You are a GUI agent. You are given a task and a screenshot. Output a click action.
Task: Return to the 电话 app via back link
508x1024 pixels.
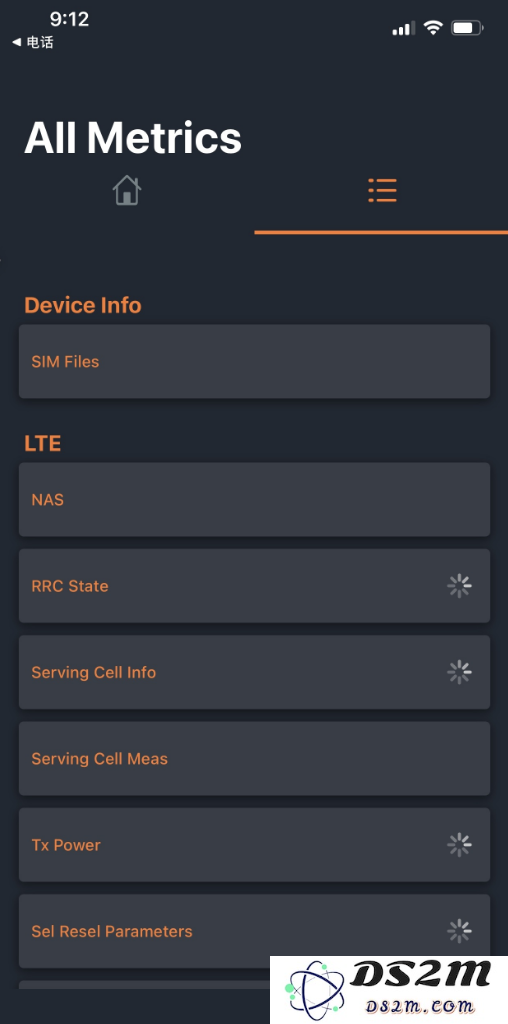(33, 42)
